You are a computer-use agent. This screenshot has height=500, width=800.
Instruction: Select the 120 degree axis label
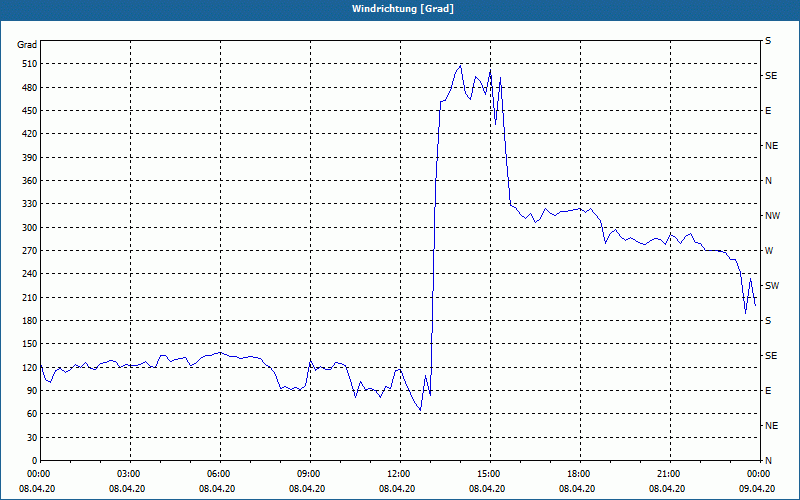pos(31,367)
